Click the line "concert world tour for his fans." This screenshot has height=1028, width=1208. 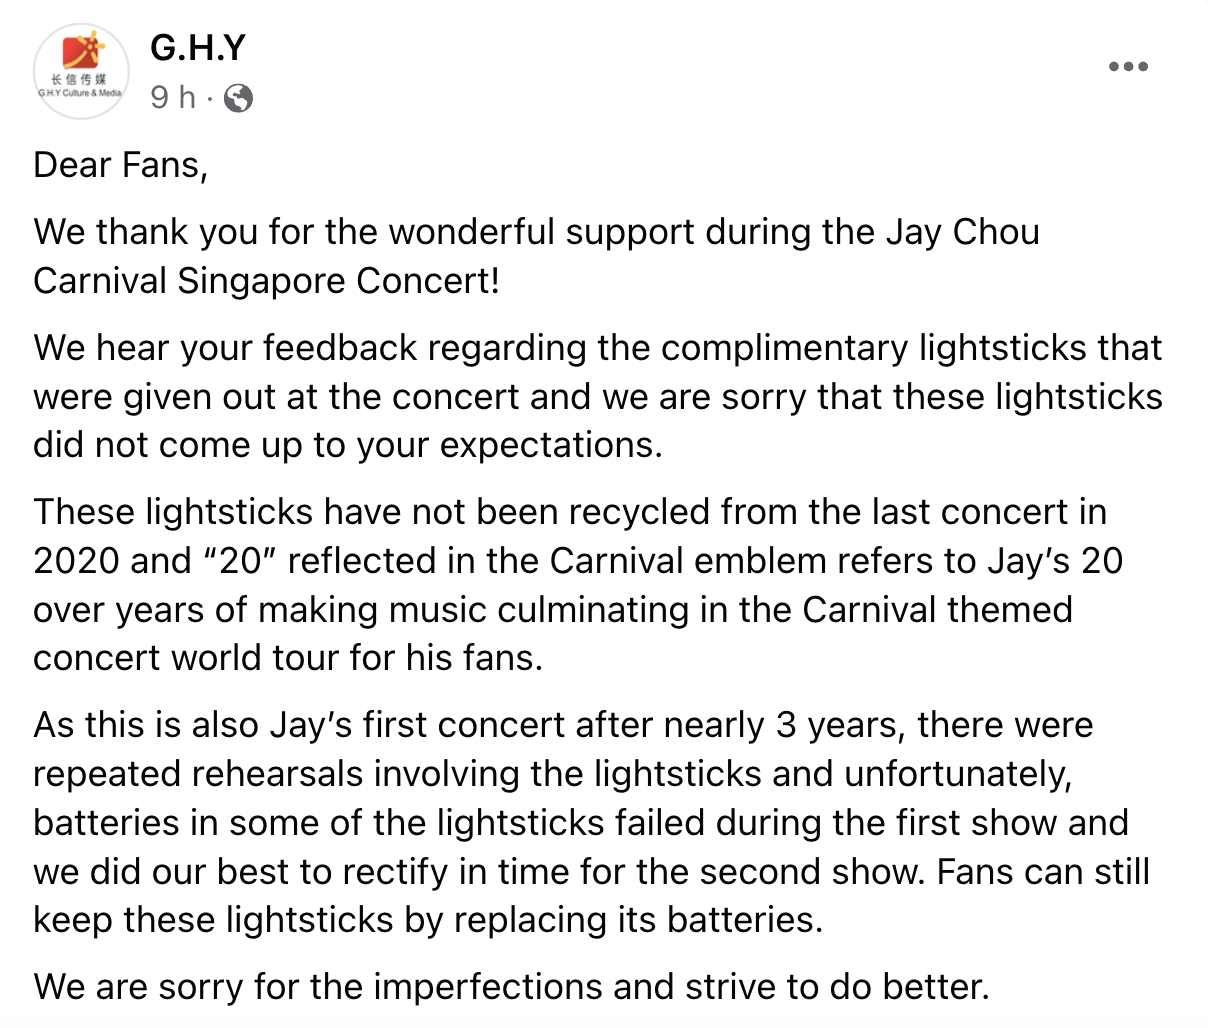(x=288, y=658)
